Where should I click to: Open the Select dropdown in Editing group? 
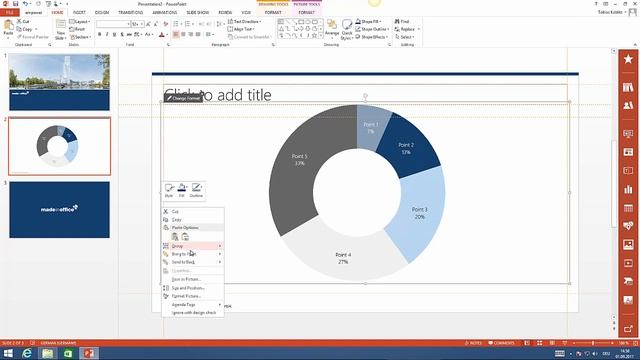404,37
